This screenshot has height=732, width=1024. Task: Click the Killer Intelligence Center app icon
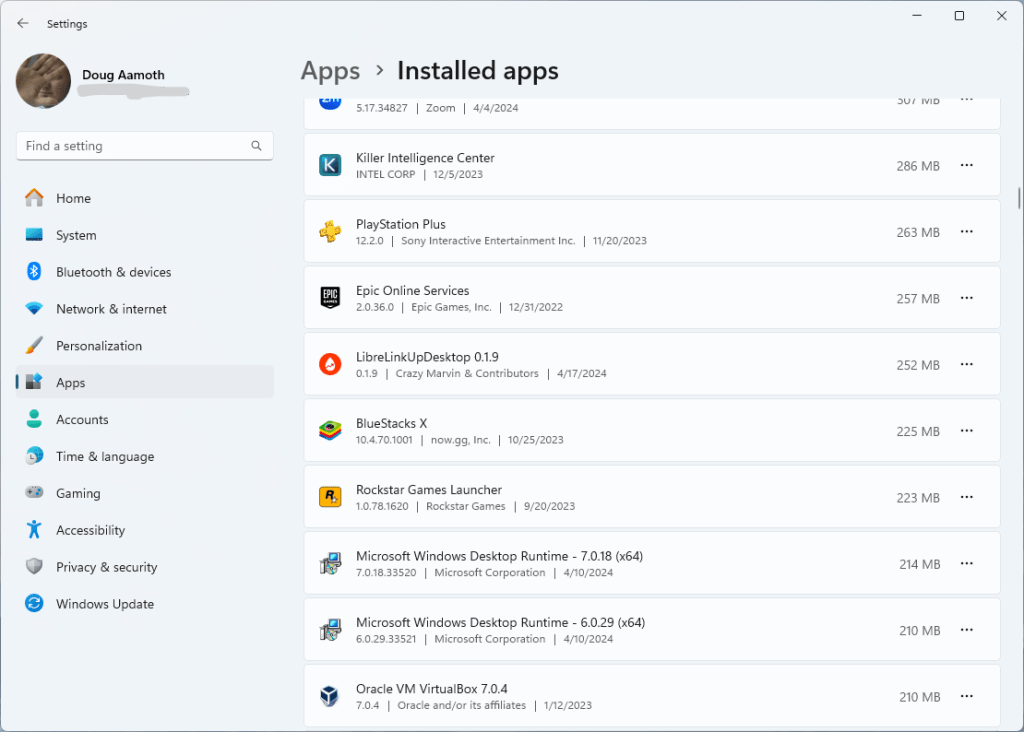coord(330,166)
